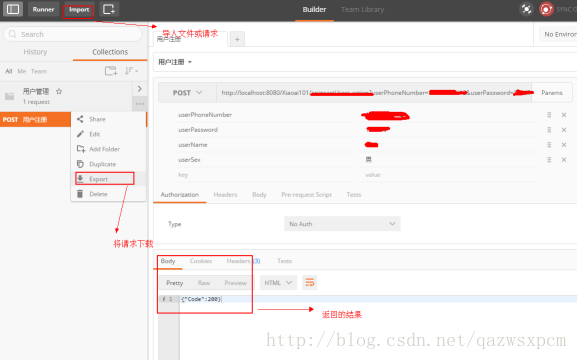The image size is (577, 360).
Task: Choose Share from the context menu
Action: point(109,119)
